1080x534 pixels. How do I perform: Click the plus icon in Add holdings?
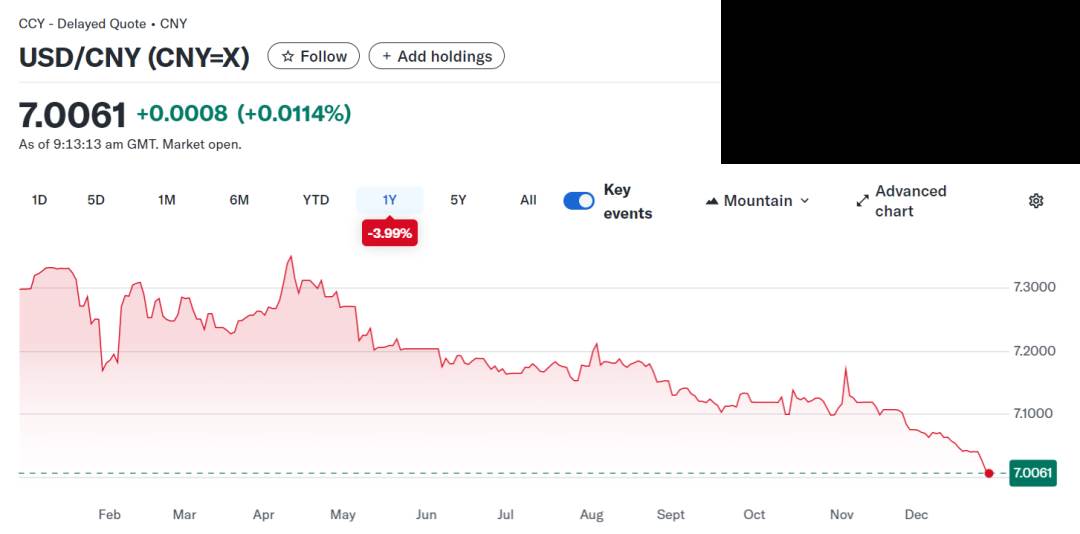[387, 57]
